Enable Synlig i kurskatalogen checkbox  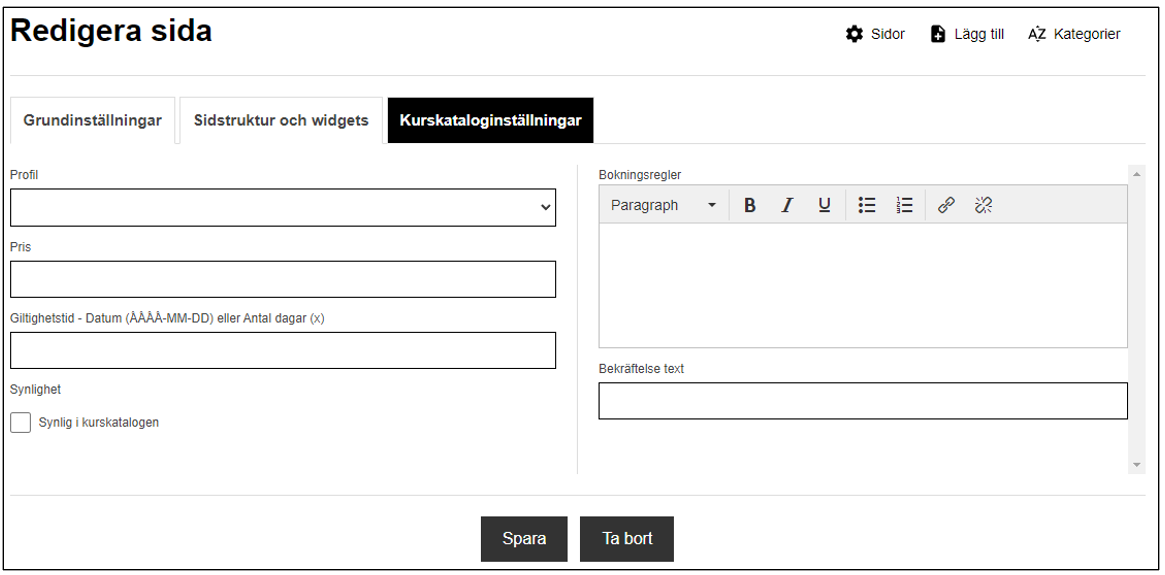pyautogui.click(x=21, y=423)
